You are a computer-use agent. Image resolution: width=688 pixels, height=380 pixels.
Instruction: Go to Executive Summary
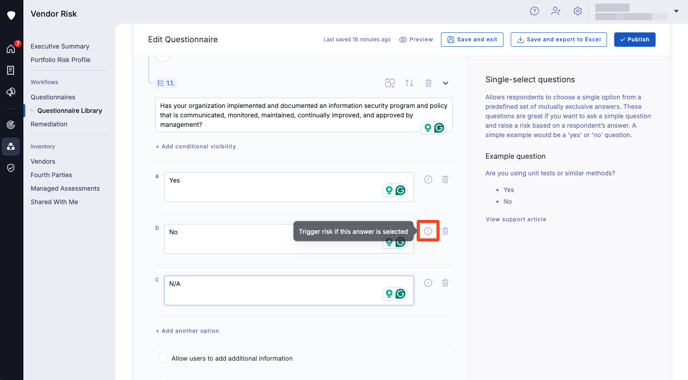click(60, 46)
